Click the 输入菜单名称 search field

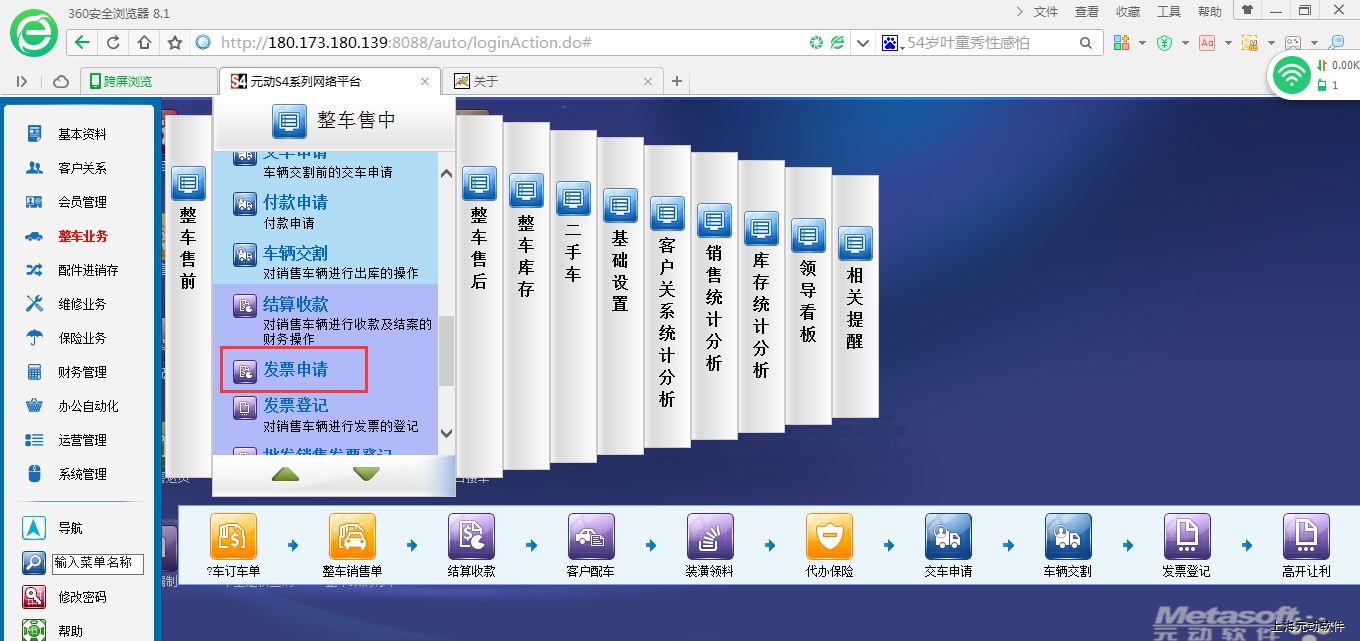(x=97, y=563)
